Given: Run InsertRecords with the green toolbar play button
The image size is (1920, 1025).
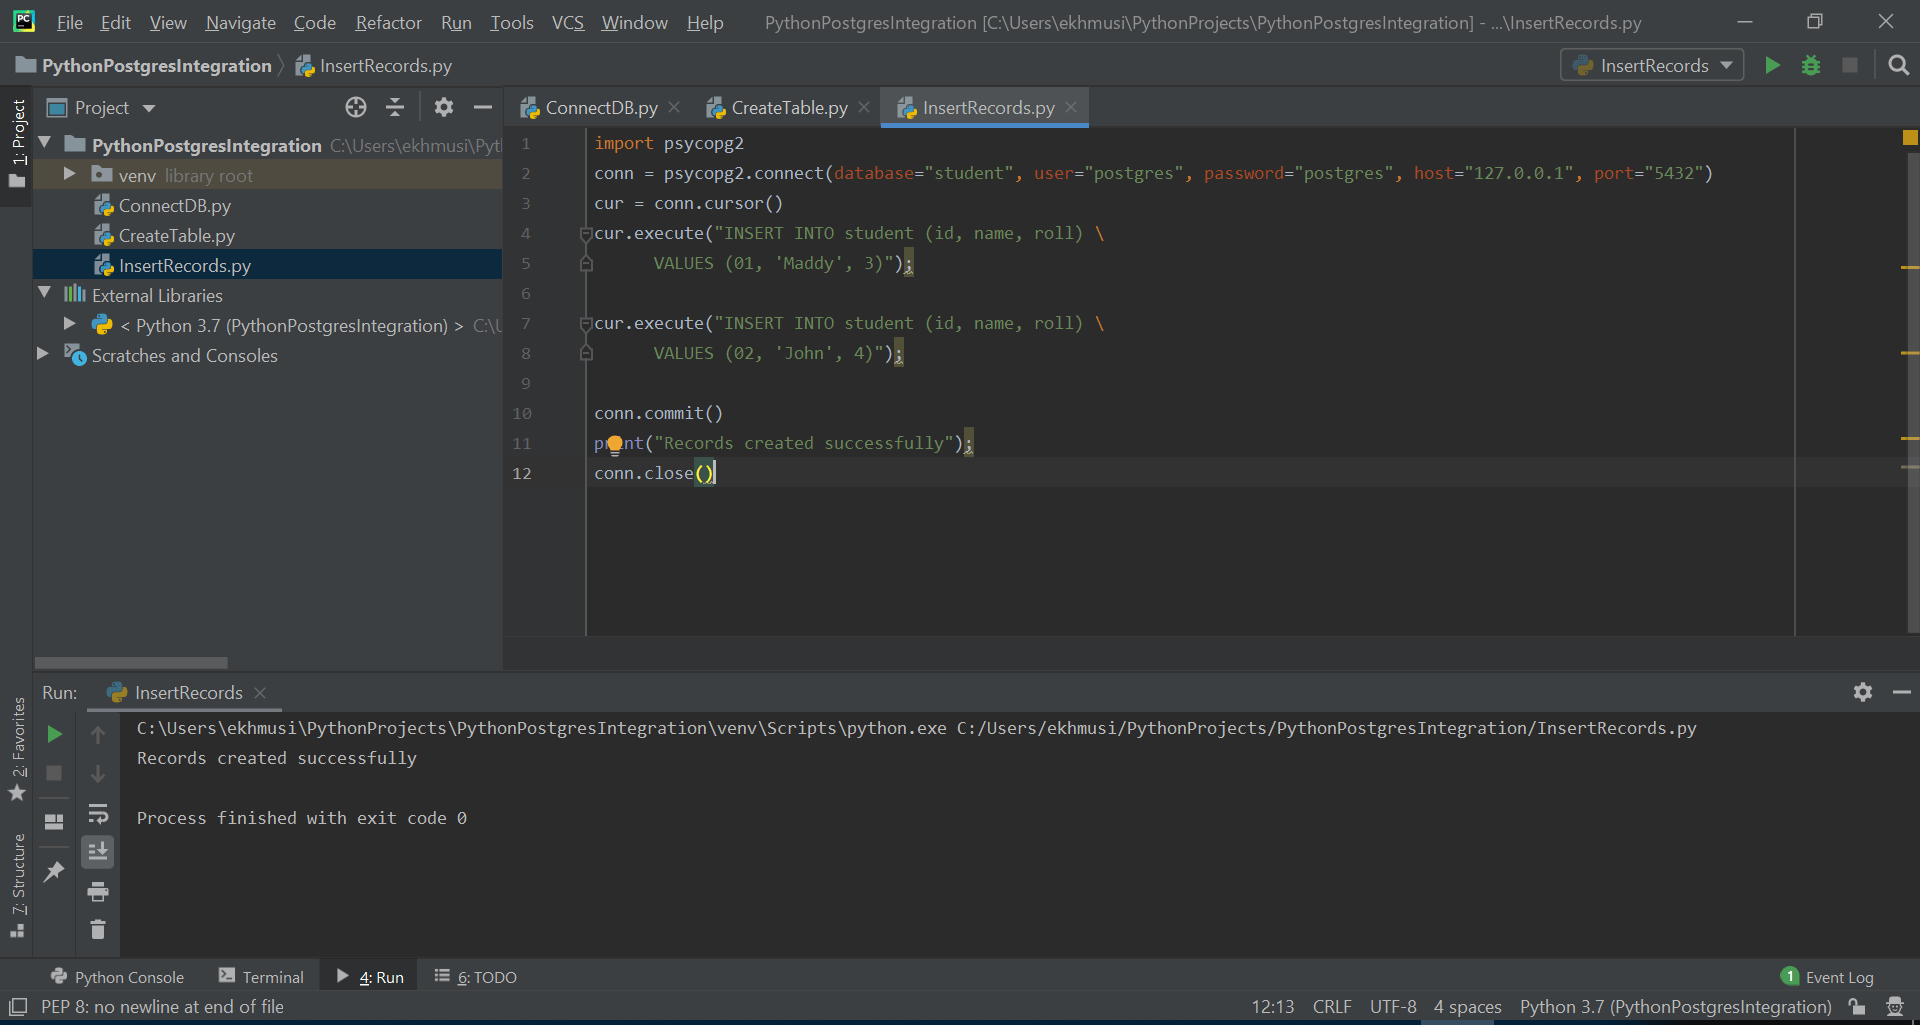Looking at the screenshot, I should click(x=1772, y=66).
